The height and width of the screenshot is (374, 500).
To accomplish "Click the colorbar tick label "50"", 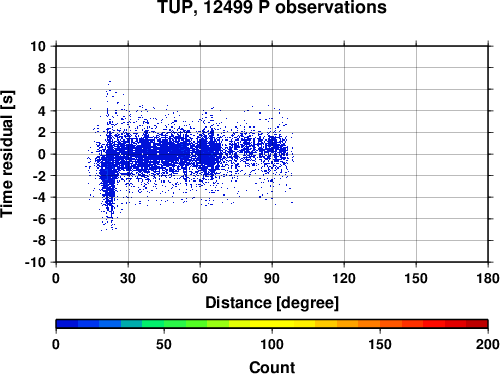I will [164, 344].
